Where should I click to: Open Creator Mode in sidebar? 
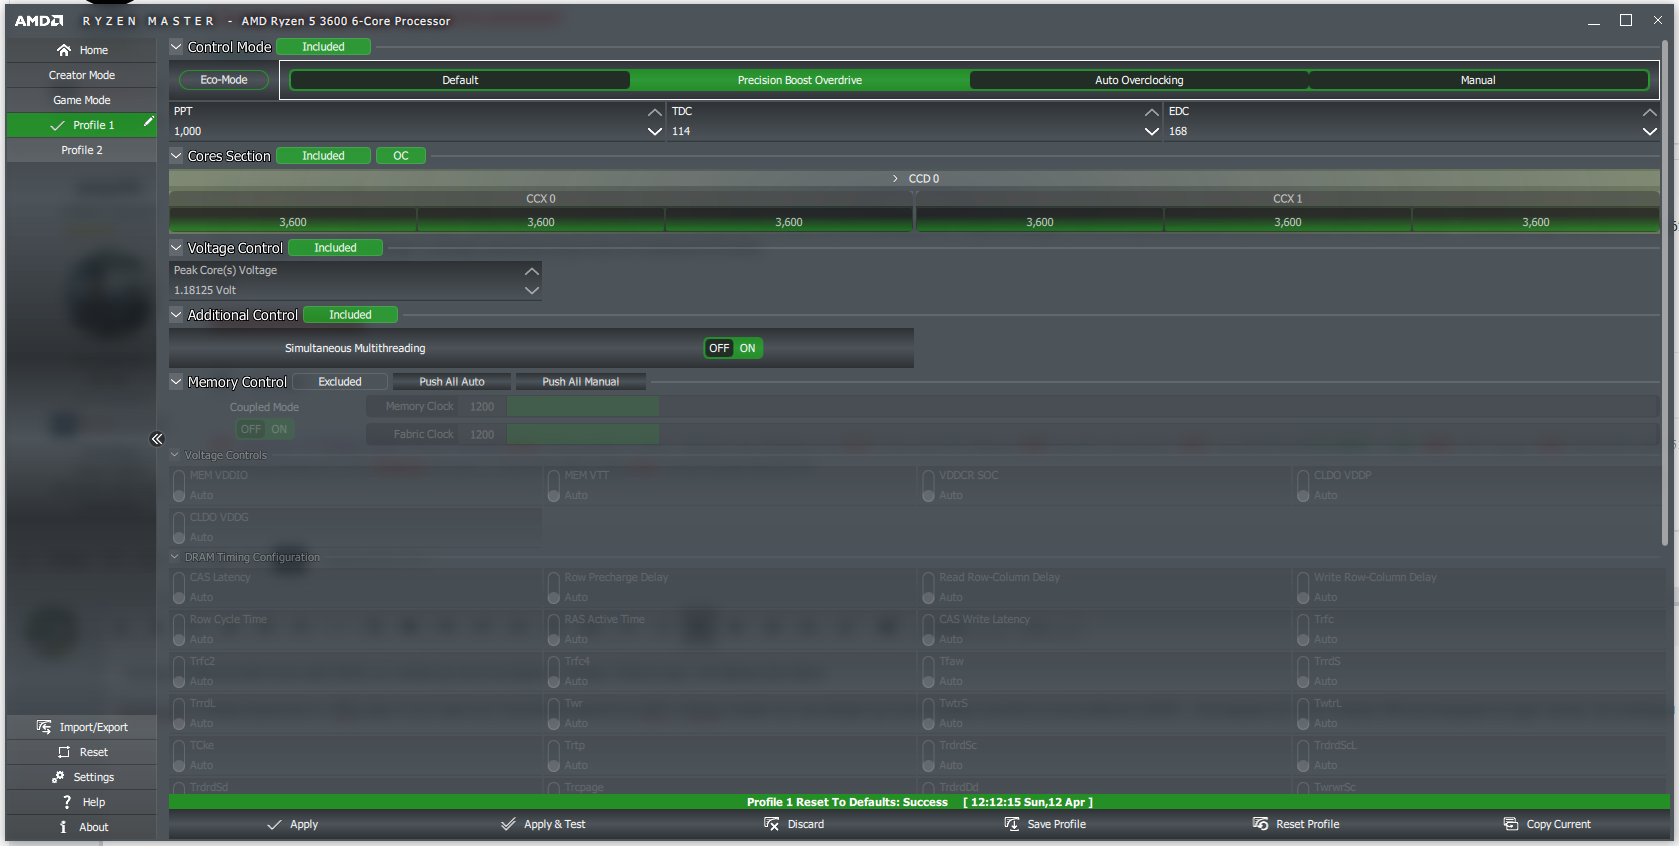82,75
